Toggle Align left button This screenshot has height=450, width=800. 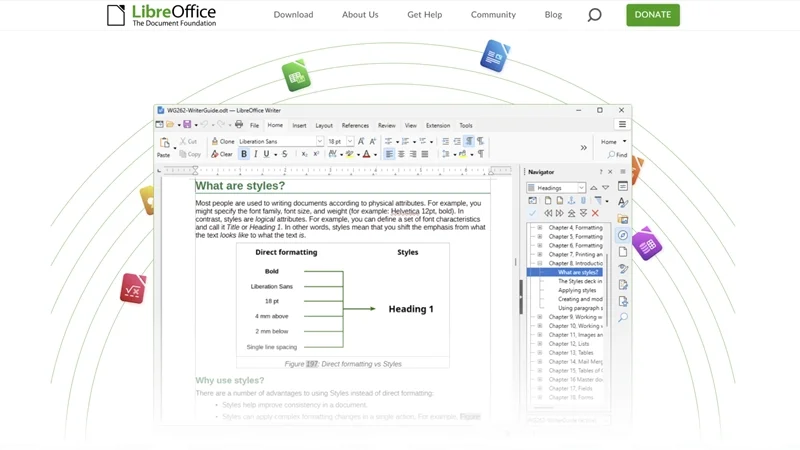pyautogui.click(x=389, y=154)
